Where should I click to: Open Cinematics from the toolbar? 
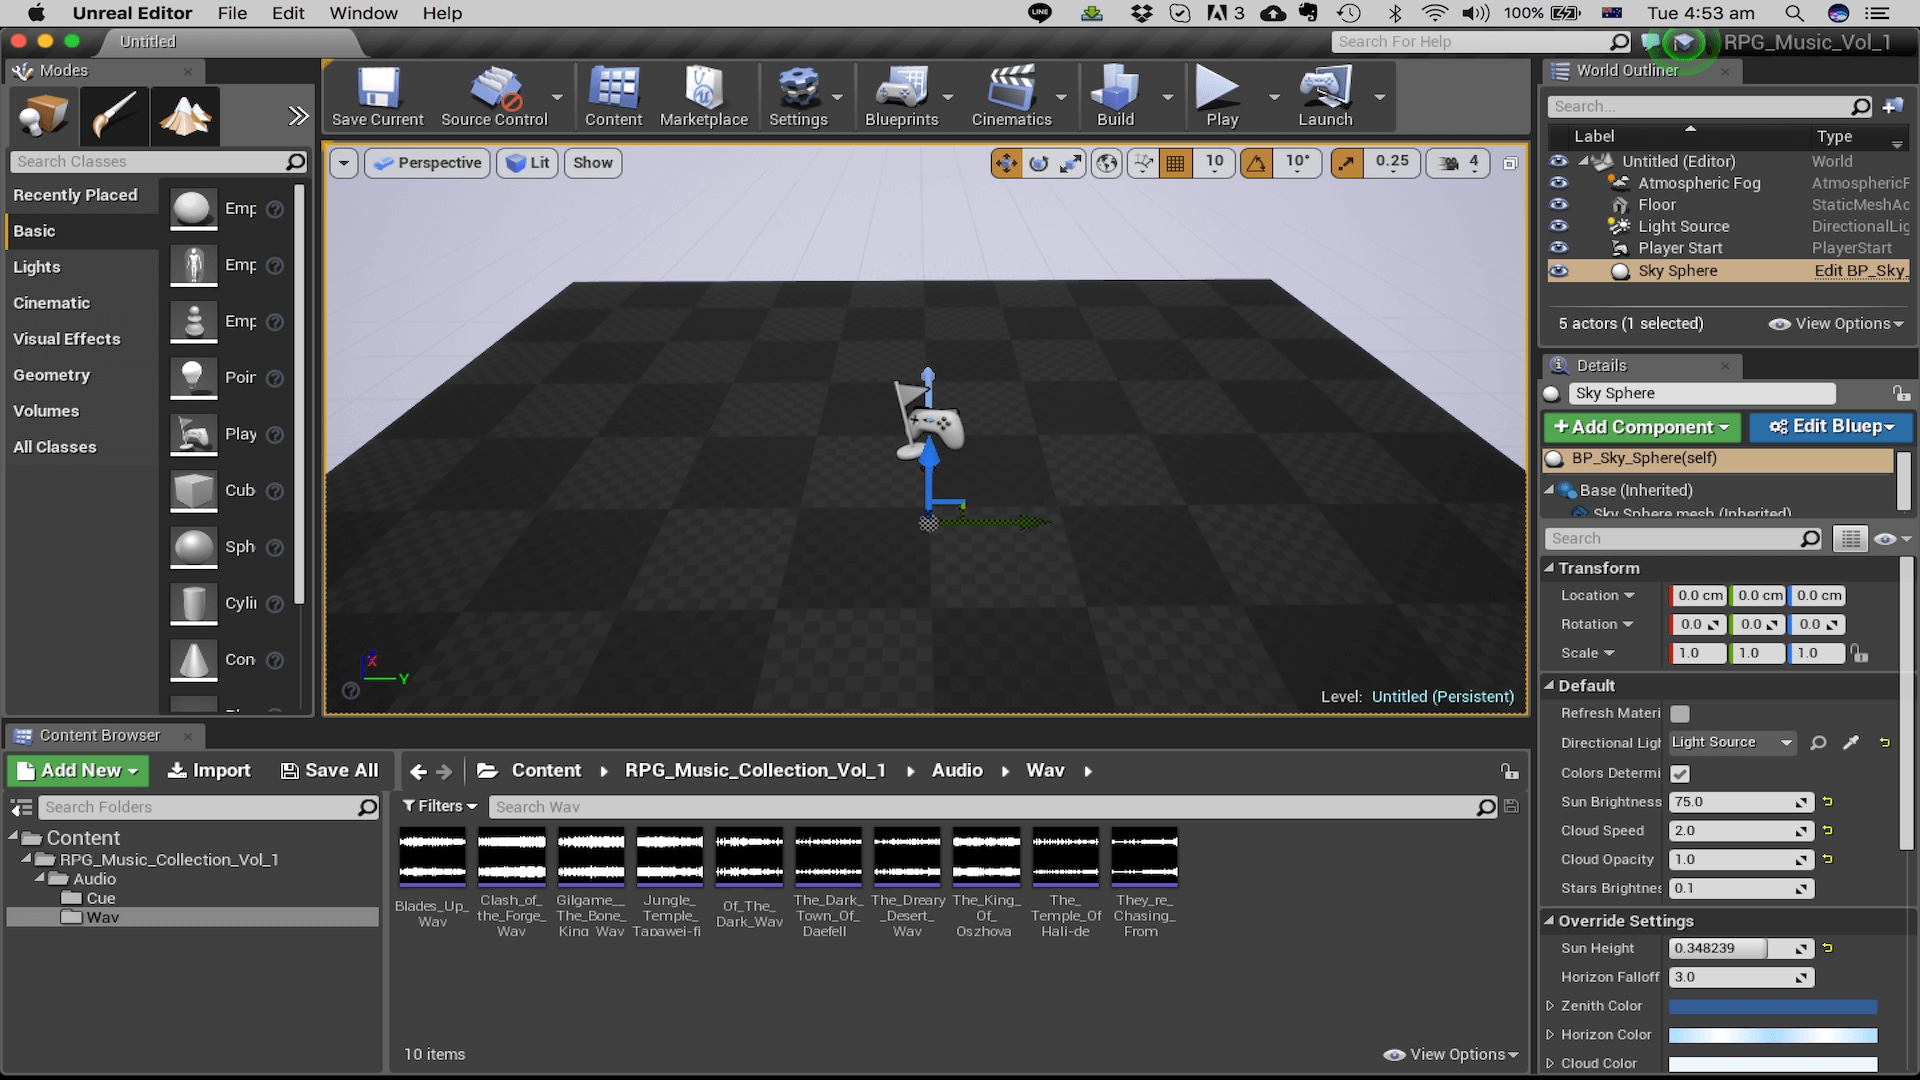point(1012,97)
